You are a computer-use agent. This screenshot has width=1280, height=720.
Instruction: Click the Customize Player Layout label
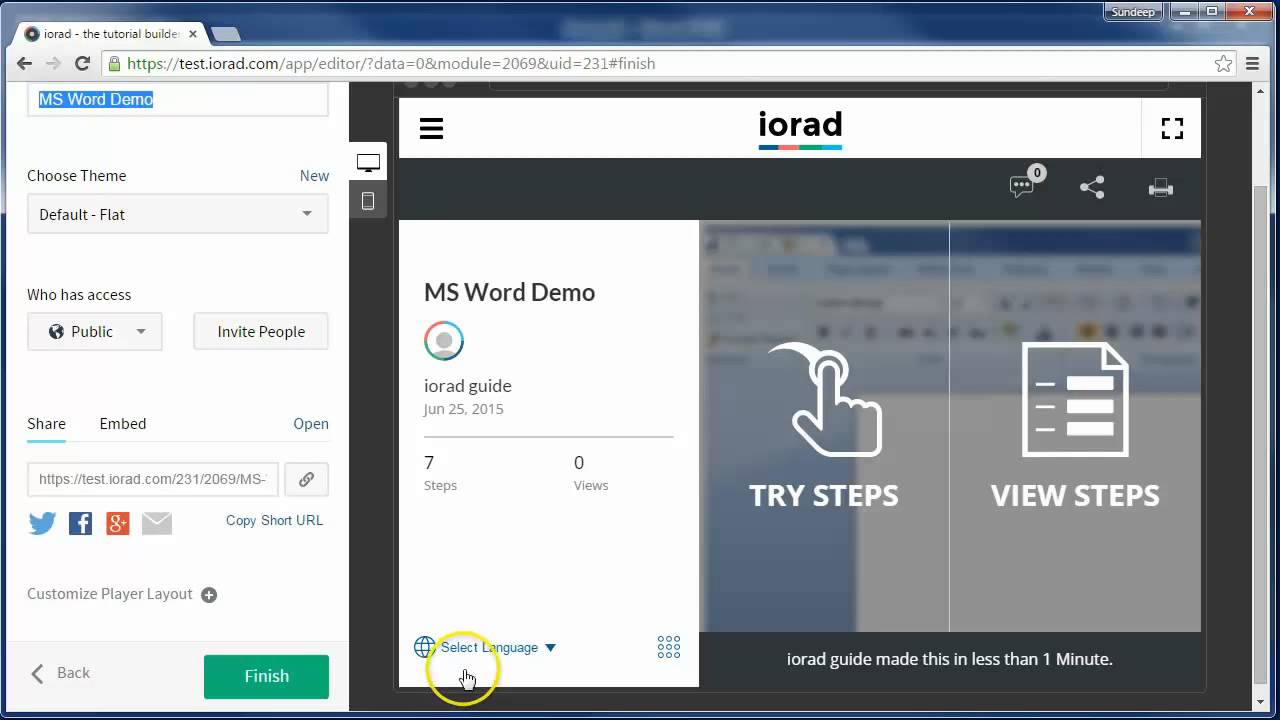(109, 594)
